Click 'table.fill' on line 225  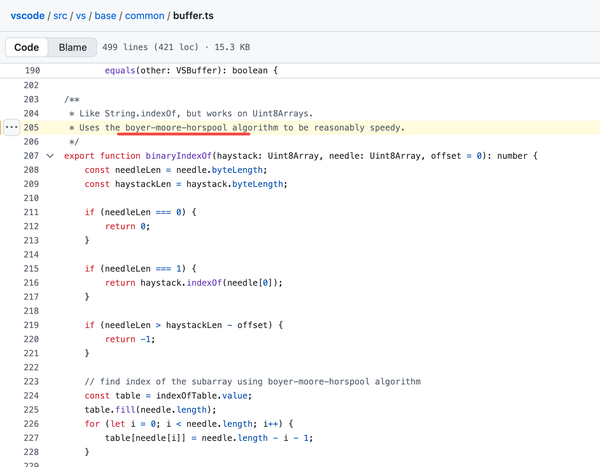click(110, 410)
